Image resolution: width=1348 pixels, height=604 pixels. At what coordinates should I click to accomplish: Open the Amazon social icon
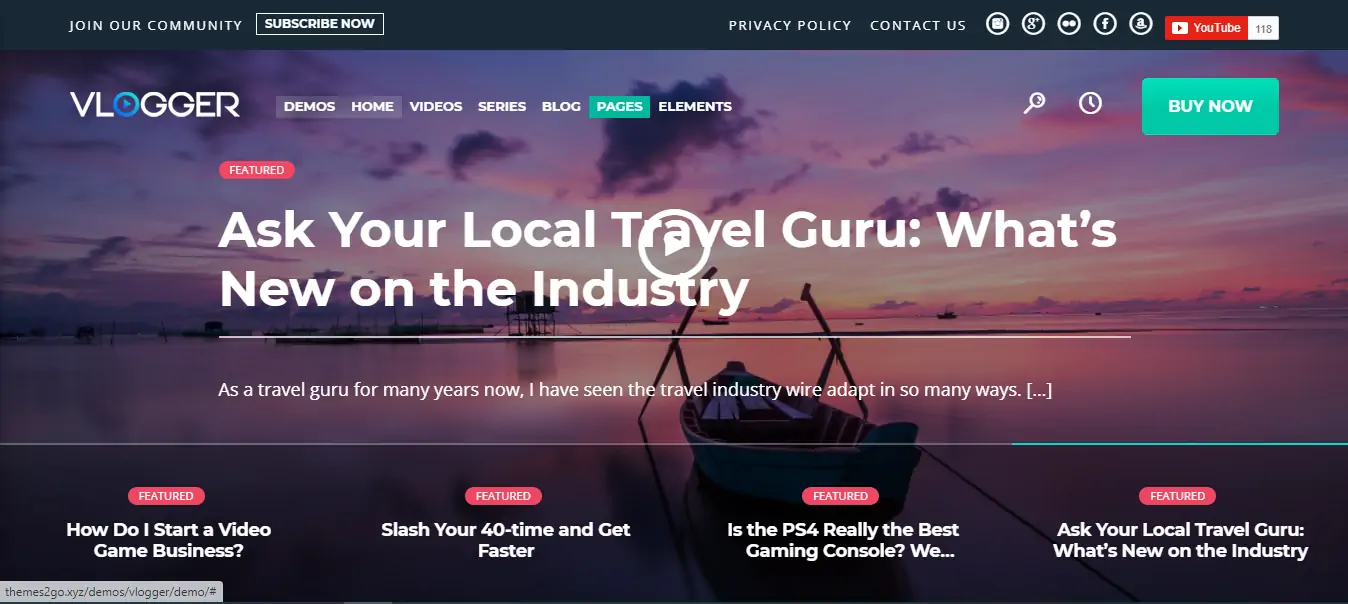pos(1140,24)
